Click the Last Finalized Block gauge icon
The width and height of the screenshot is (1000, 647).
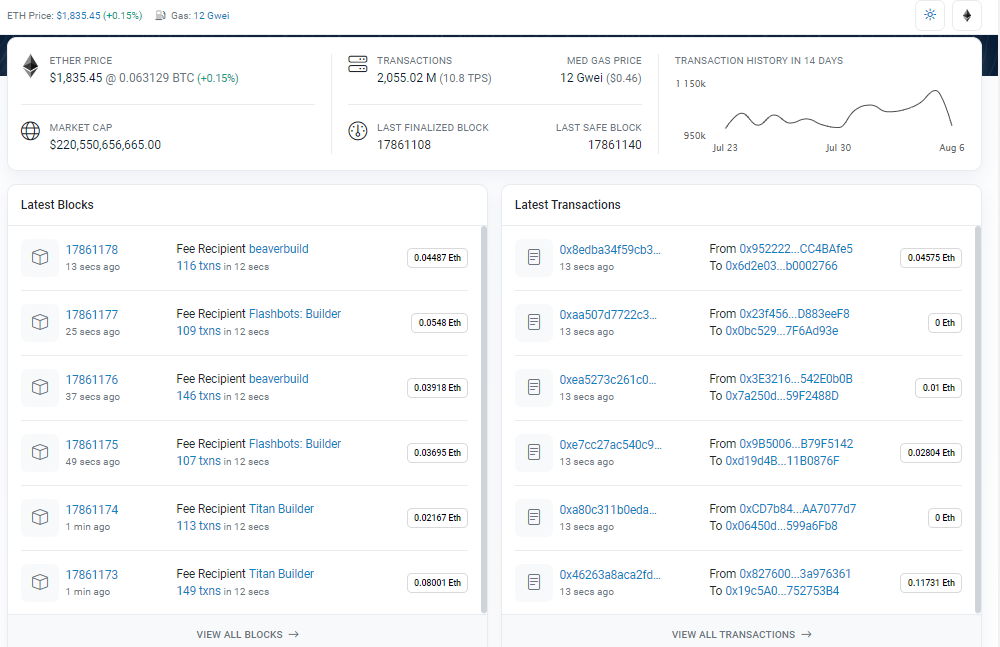point(358,131)
